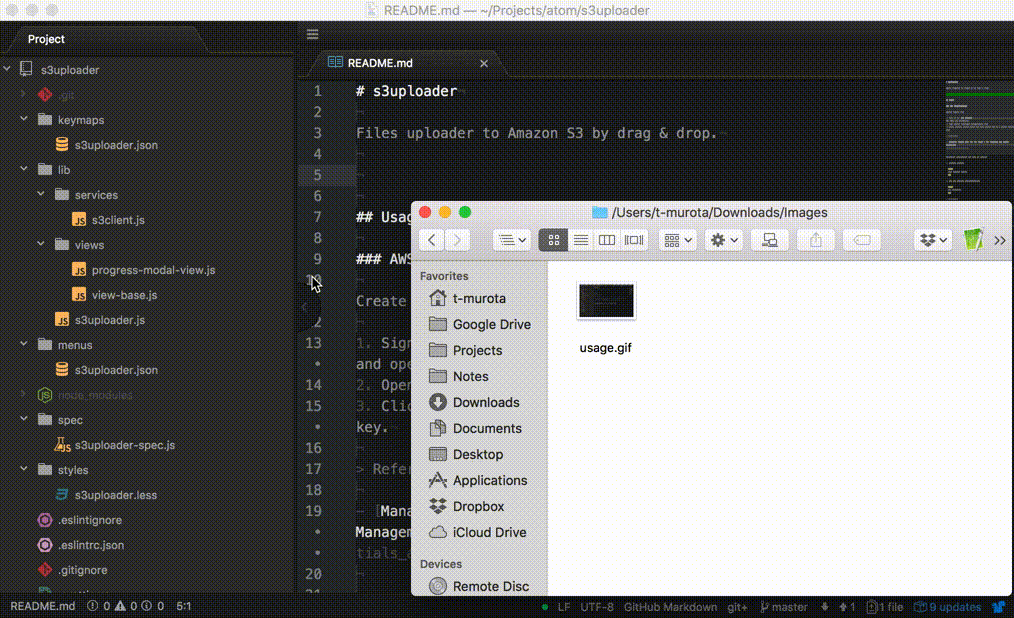Image resolution: width=1014 pixels, height=618 pixels.
Task: Select the Project panel tab
Action: (x=46, y=39)
